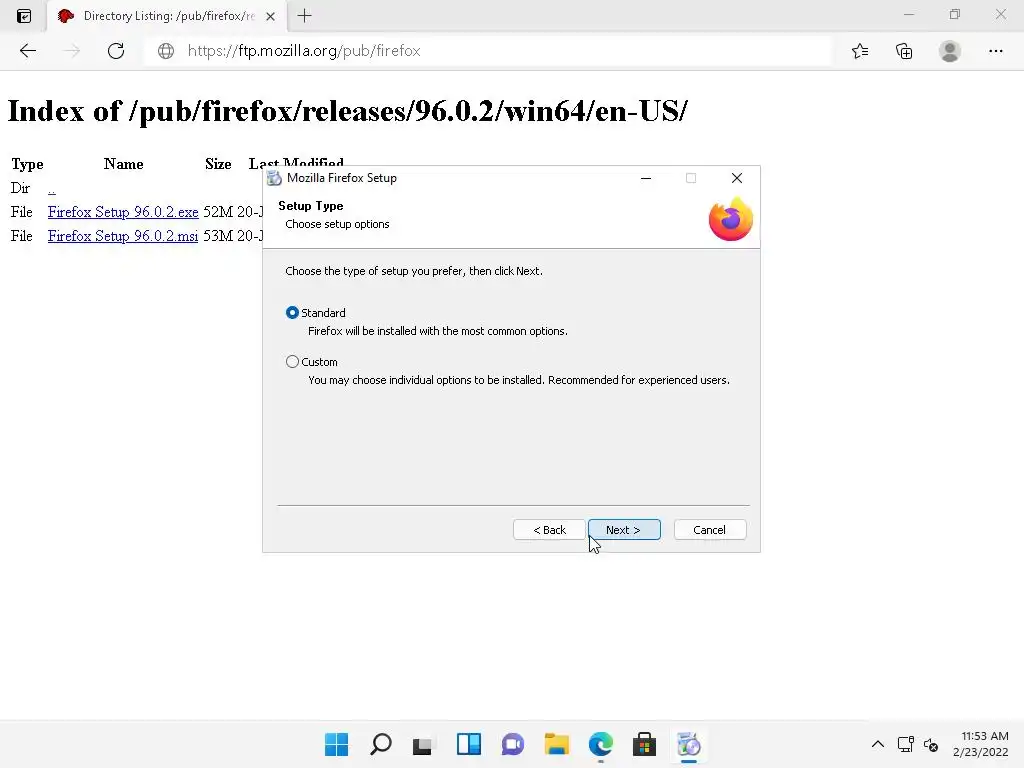Click Firefox installer taskbar icon
This screenshot has height=768, width=1024.
(688, 744)
